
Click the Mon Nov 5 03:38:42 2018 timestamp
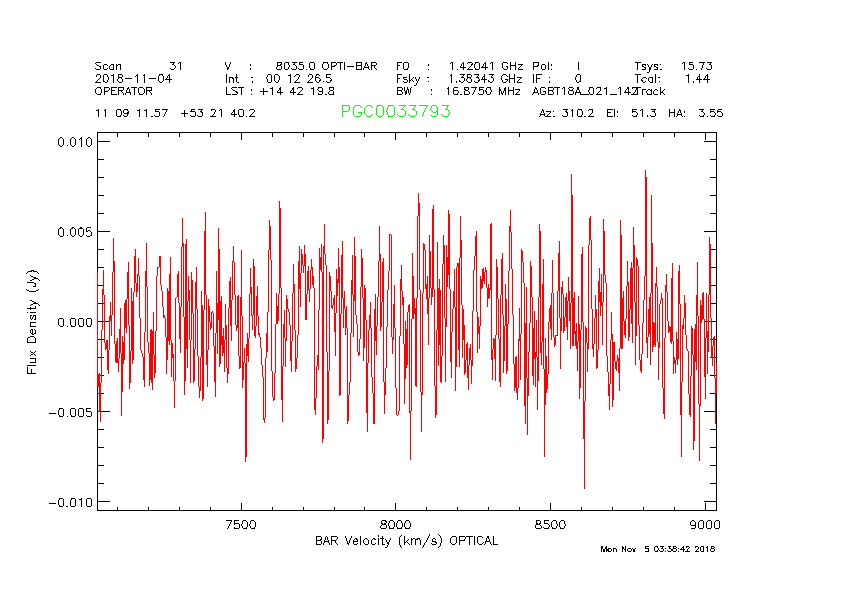657,549
